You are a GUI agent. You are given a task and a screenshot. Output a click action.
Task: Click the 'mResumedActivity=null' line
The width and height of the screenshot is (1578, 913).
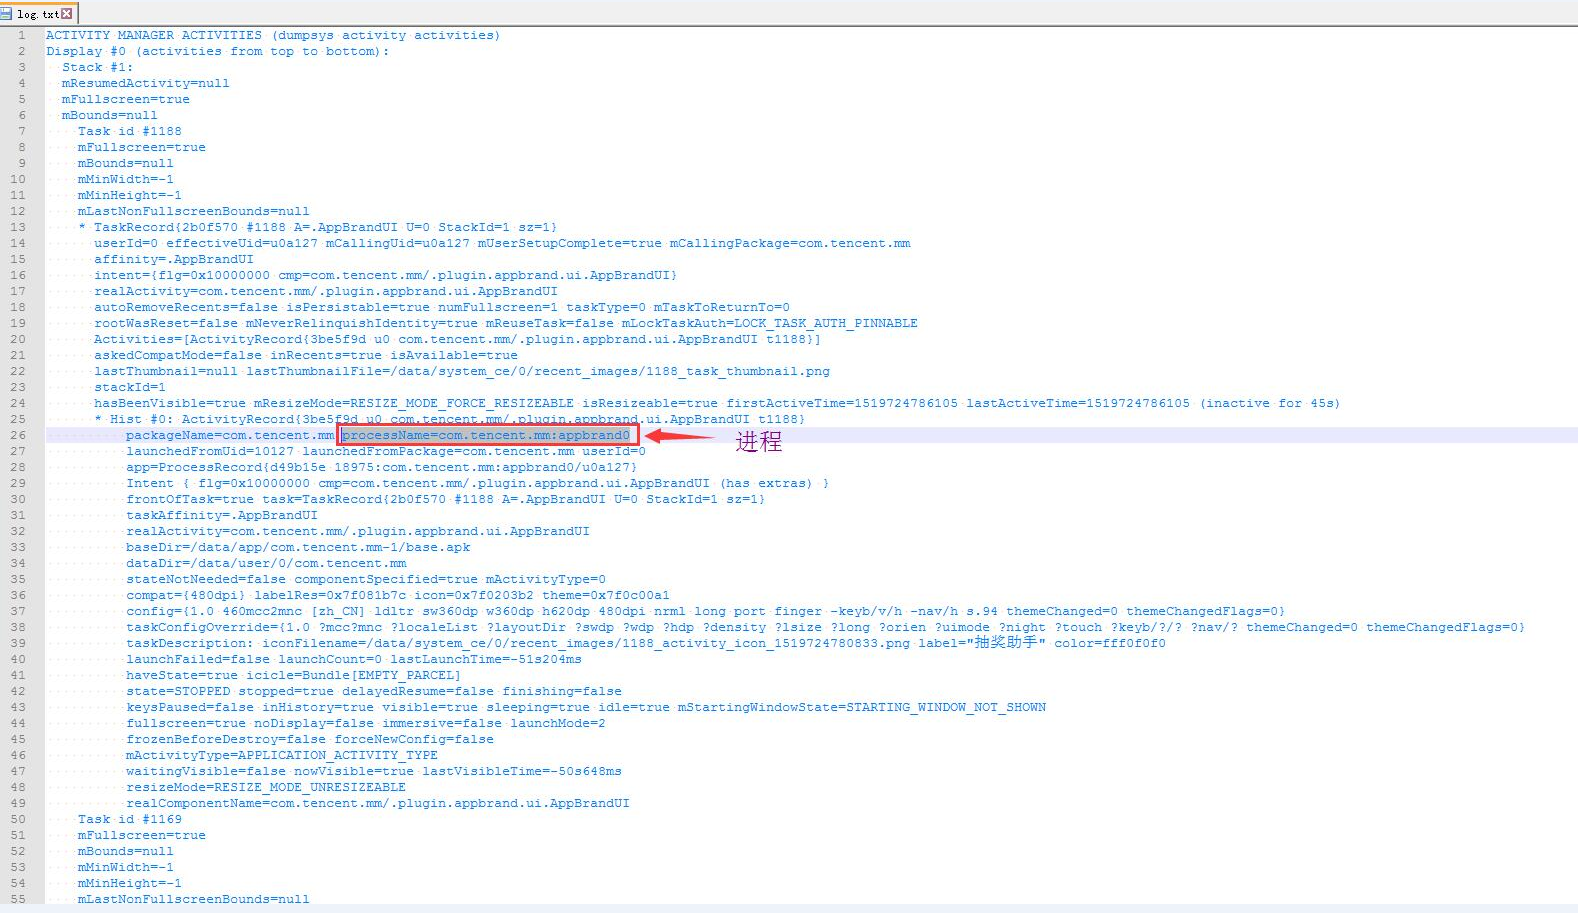coord(145,83)
